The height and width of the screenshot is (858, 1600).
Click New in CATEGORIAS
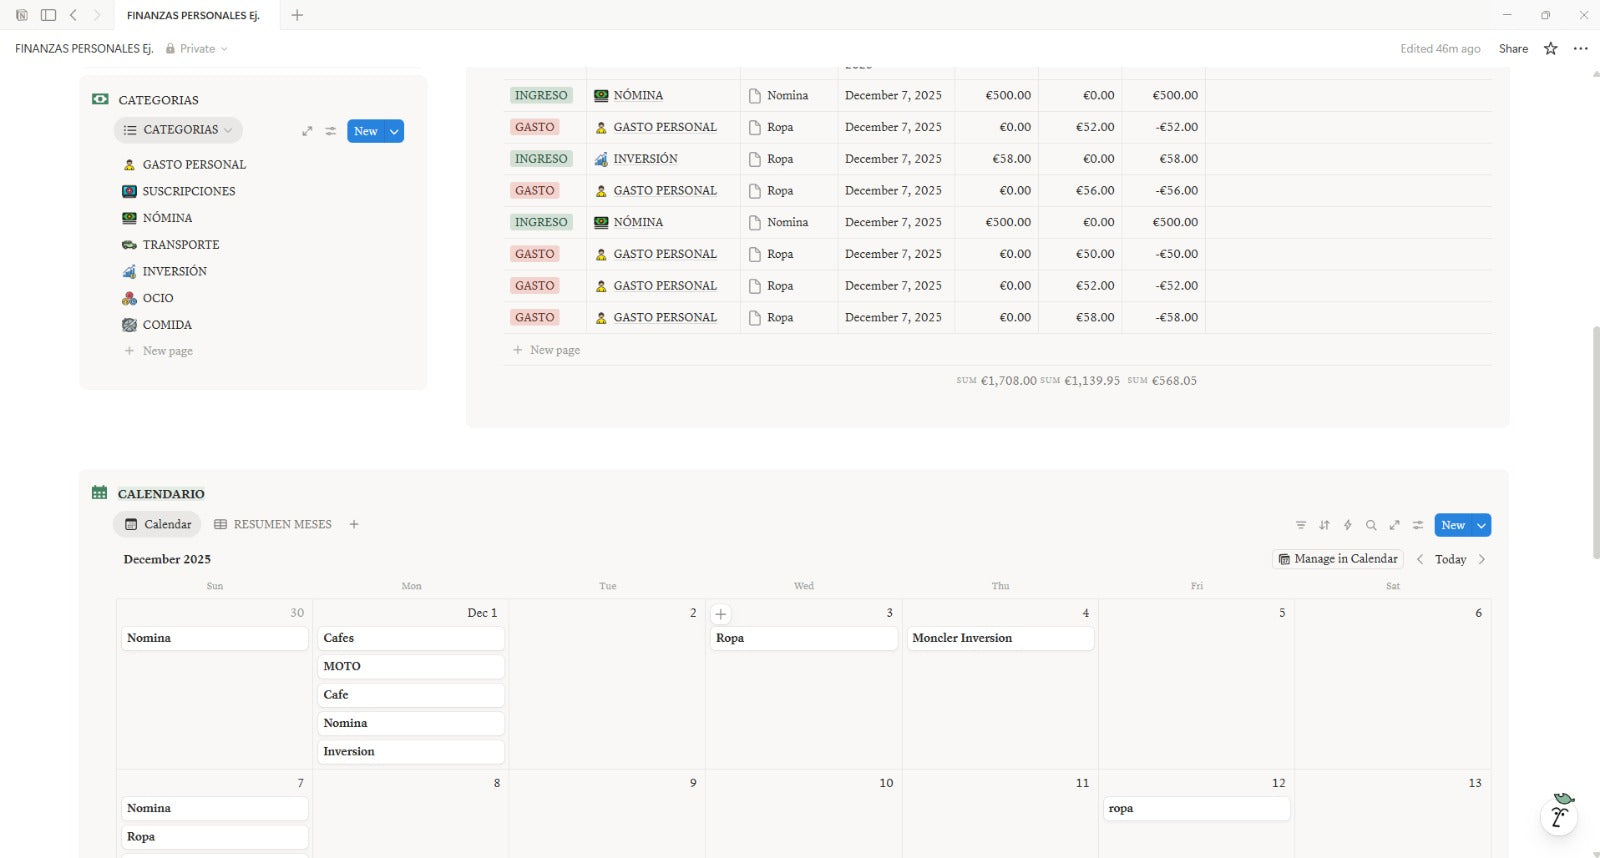[366, 131]
